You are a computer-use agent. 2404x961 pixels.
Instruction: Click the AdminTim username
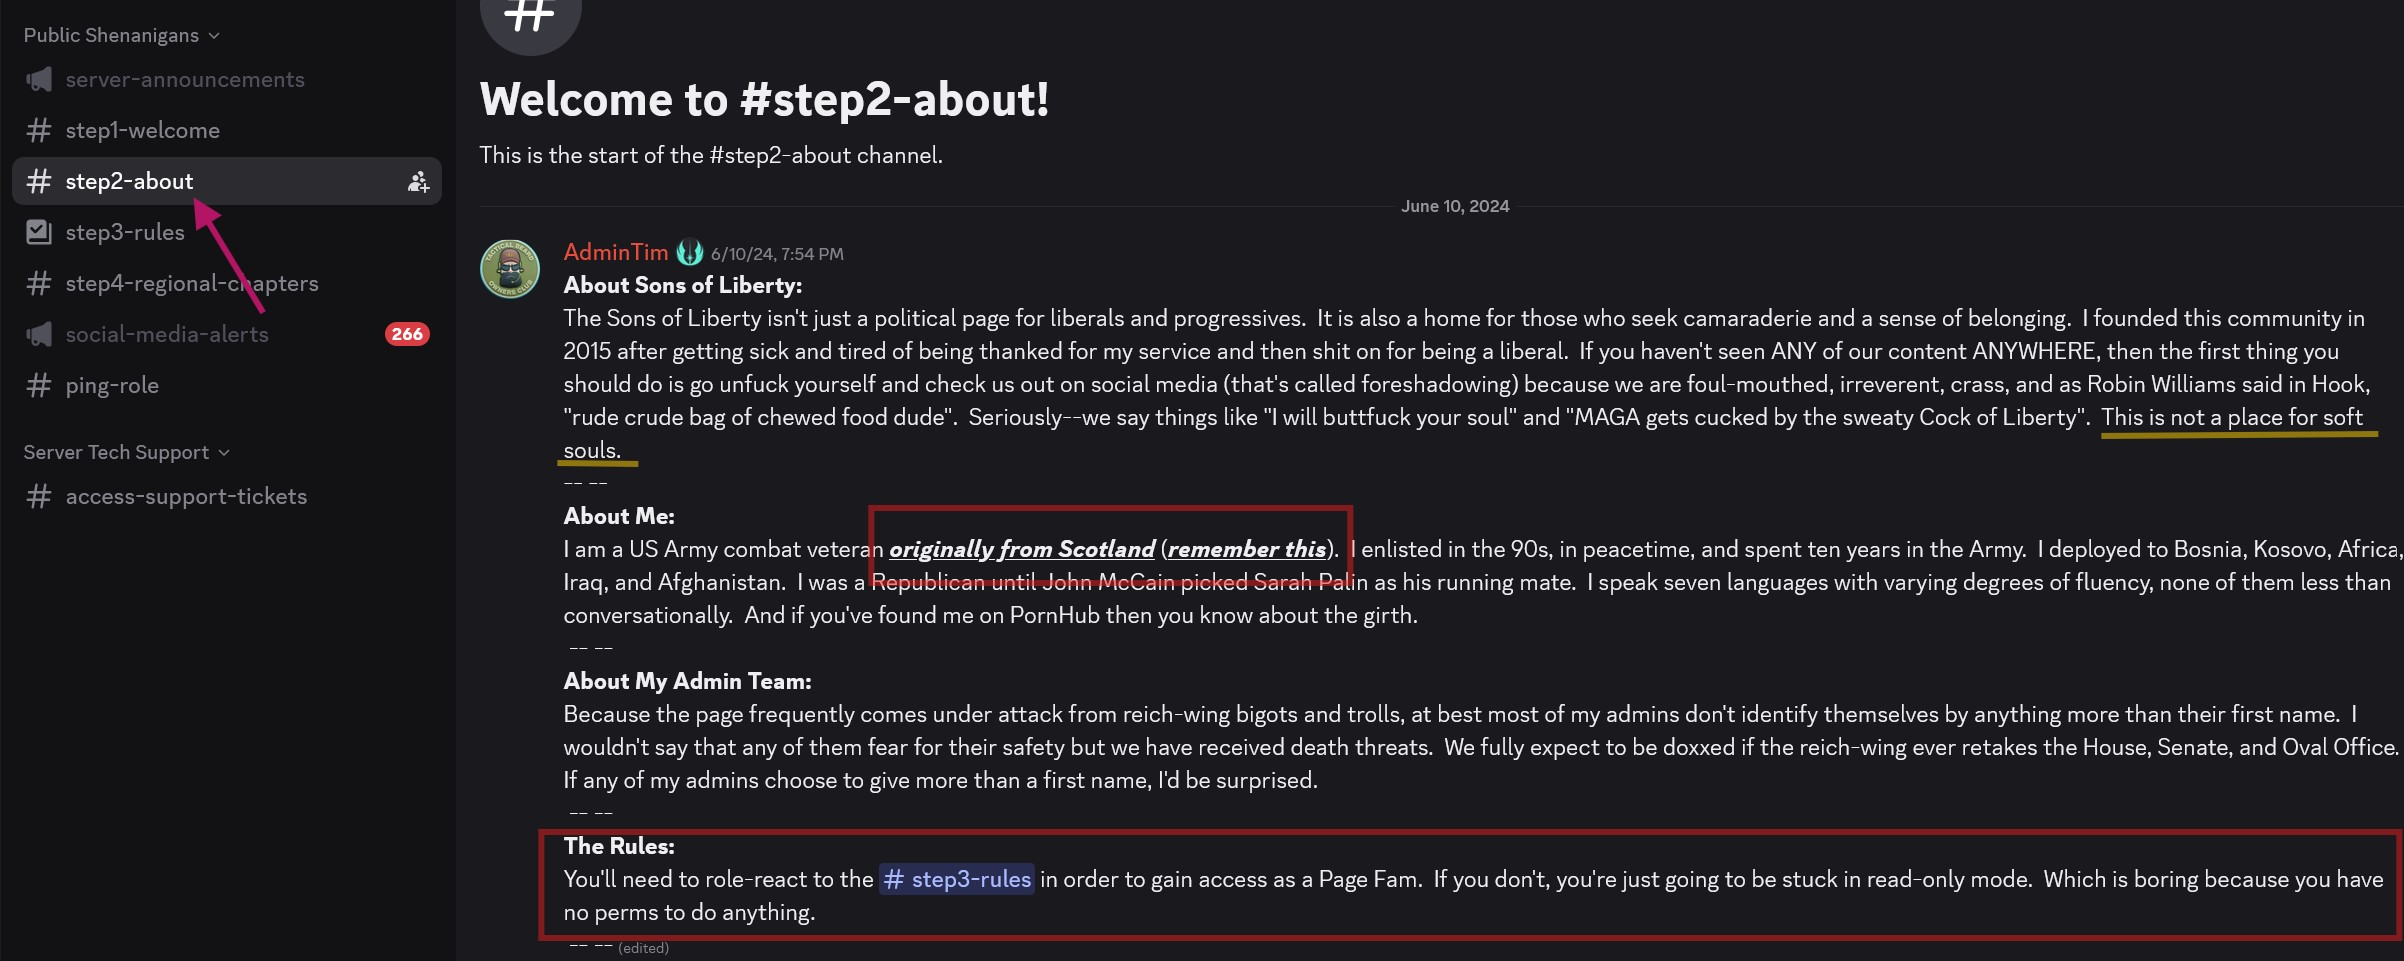point(615,252)
